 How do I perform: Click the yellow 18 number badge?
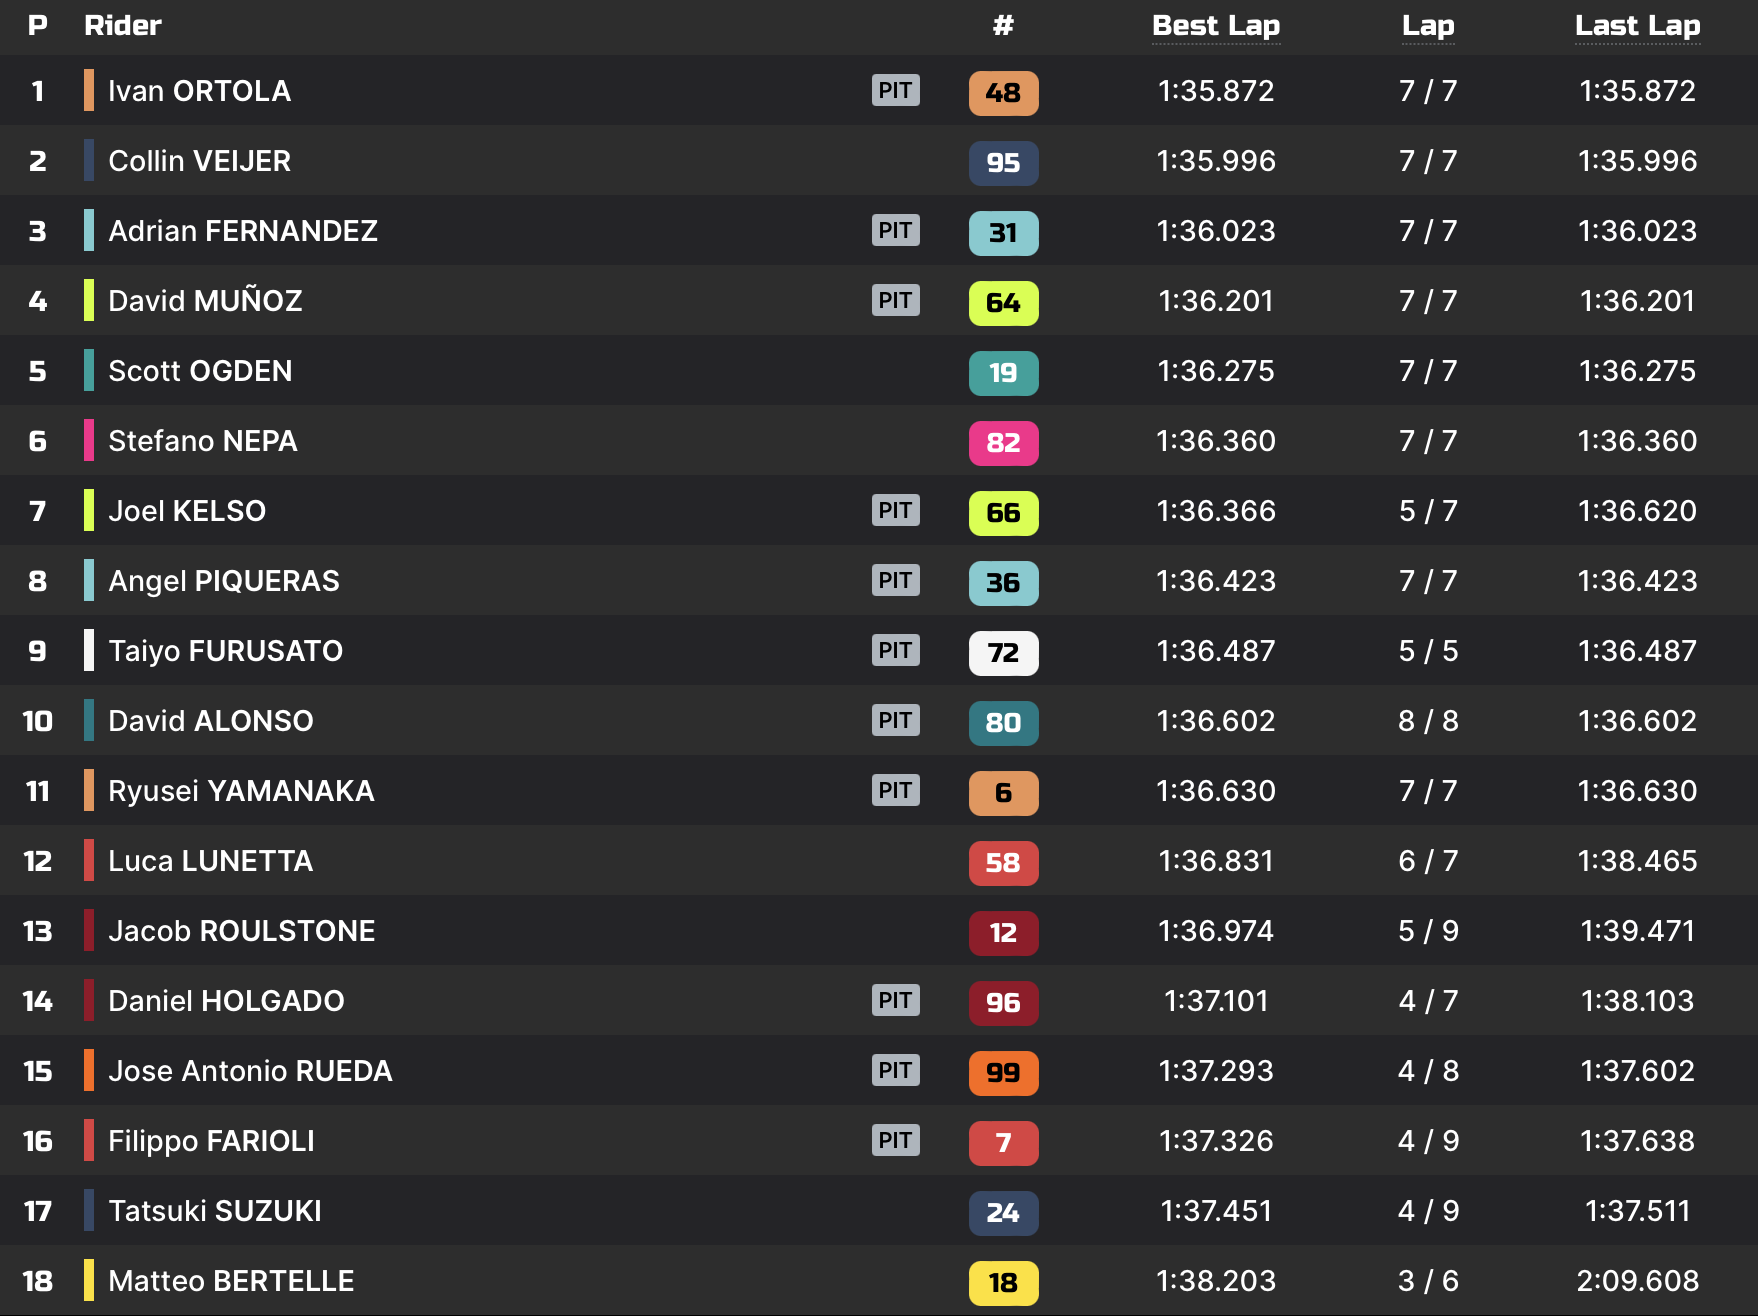coord(1003,1283)
